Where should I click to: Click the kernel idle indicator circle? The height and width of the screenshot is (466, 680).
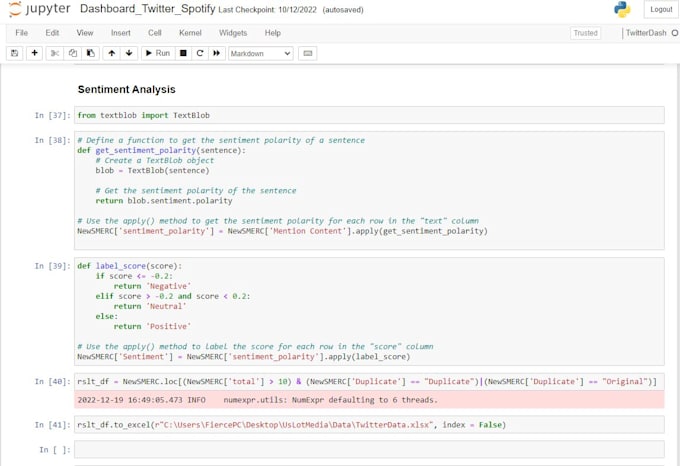(x=675, y=33)
